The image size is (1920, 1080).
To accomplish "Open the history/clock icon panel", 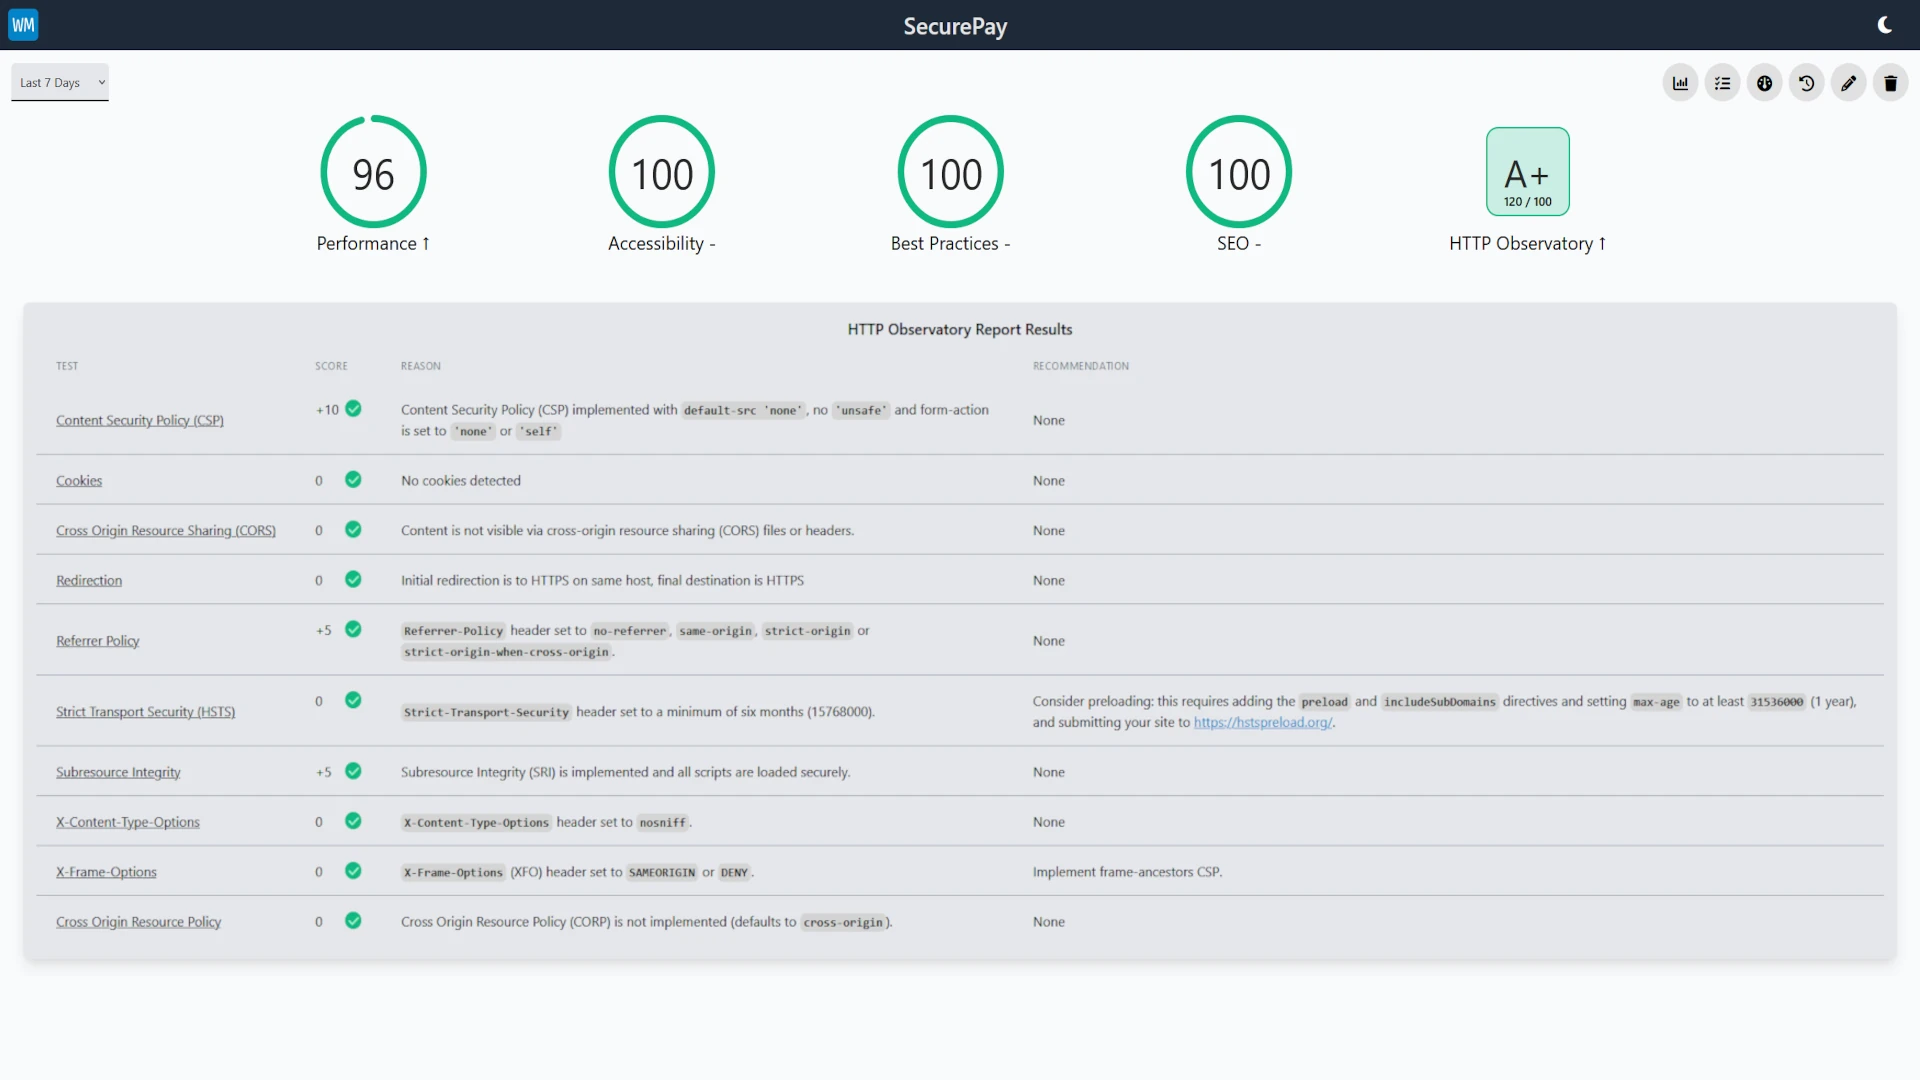I will 1807,82.
